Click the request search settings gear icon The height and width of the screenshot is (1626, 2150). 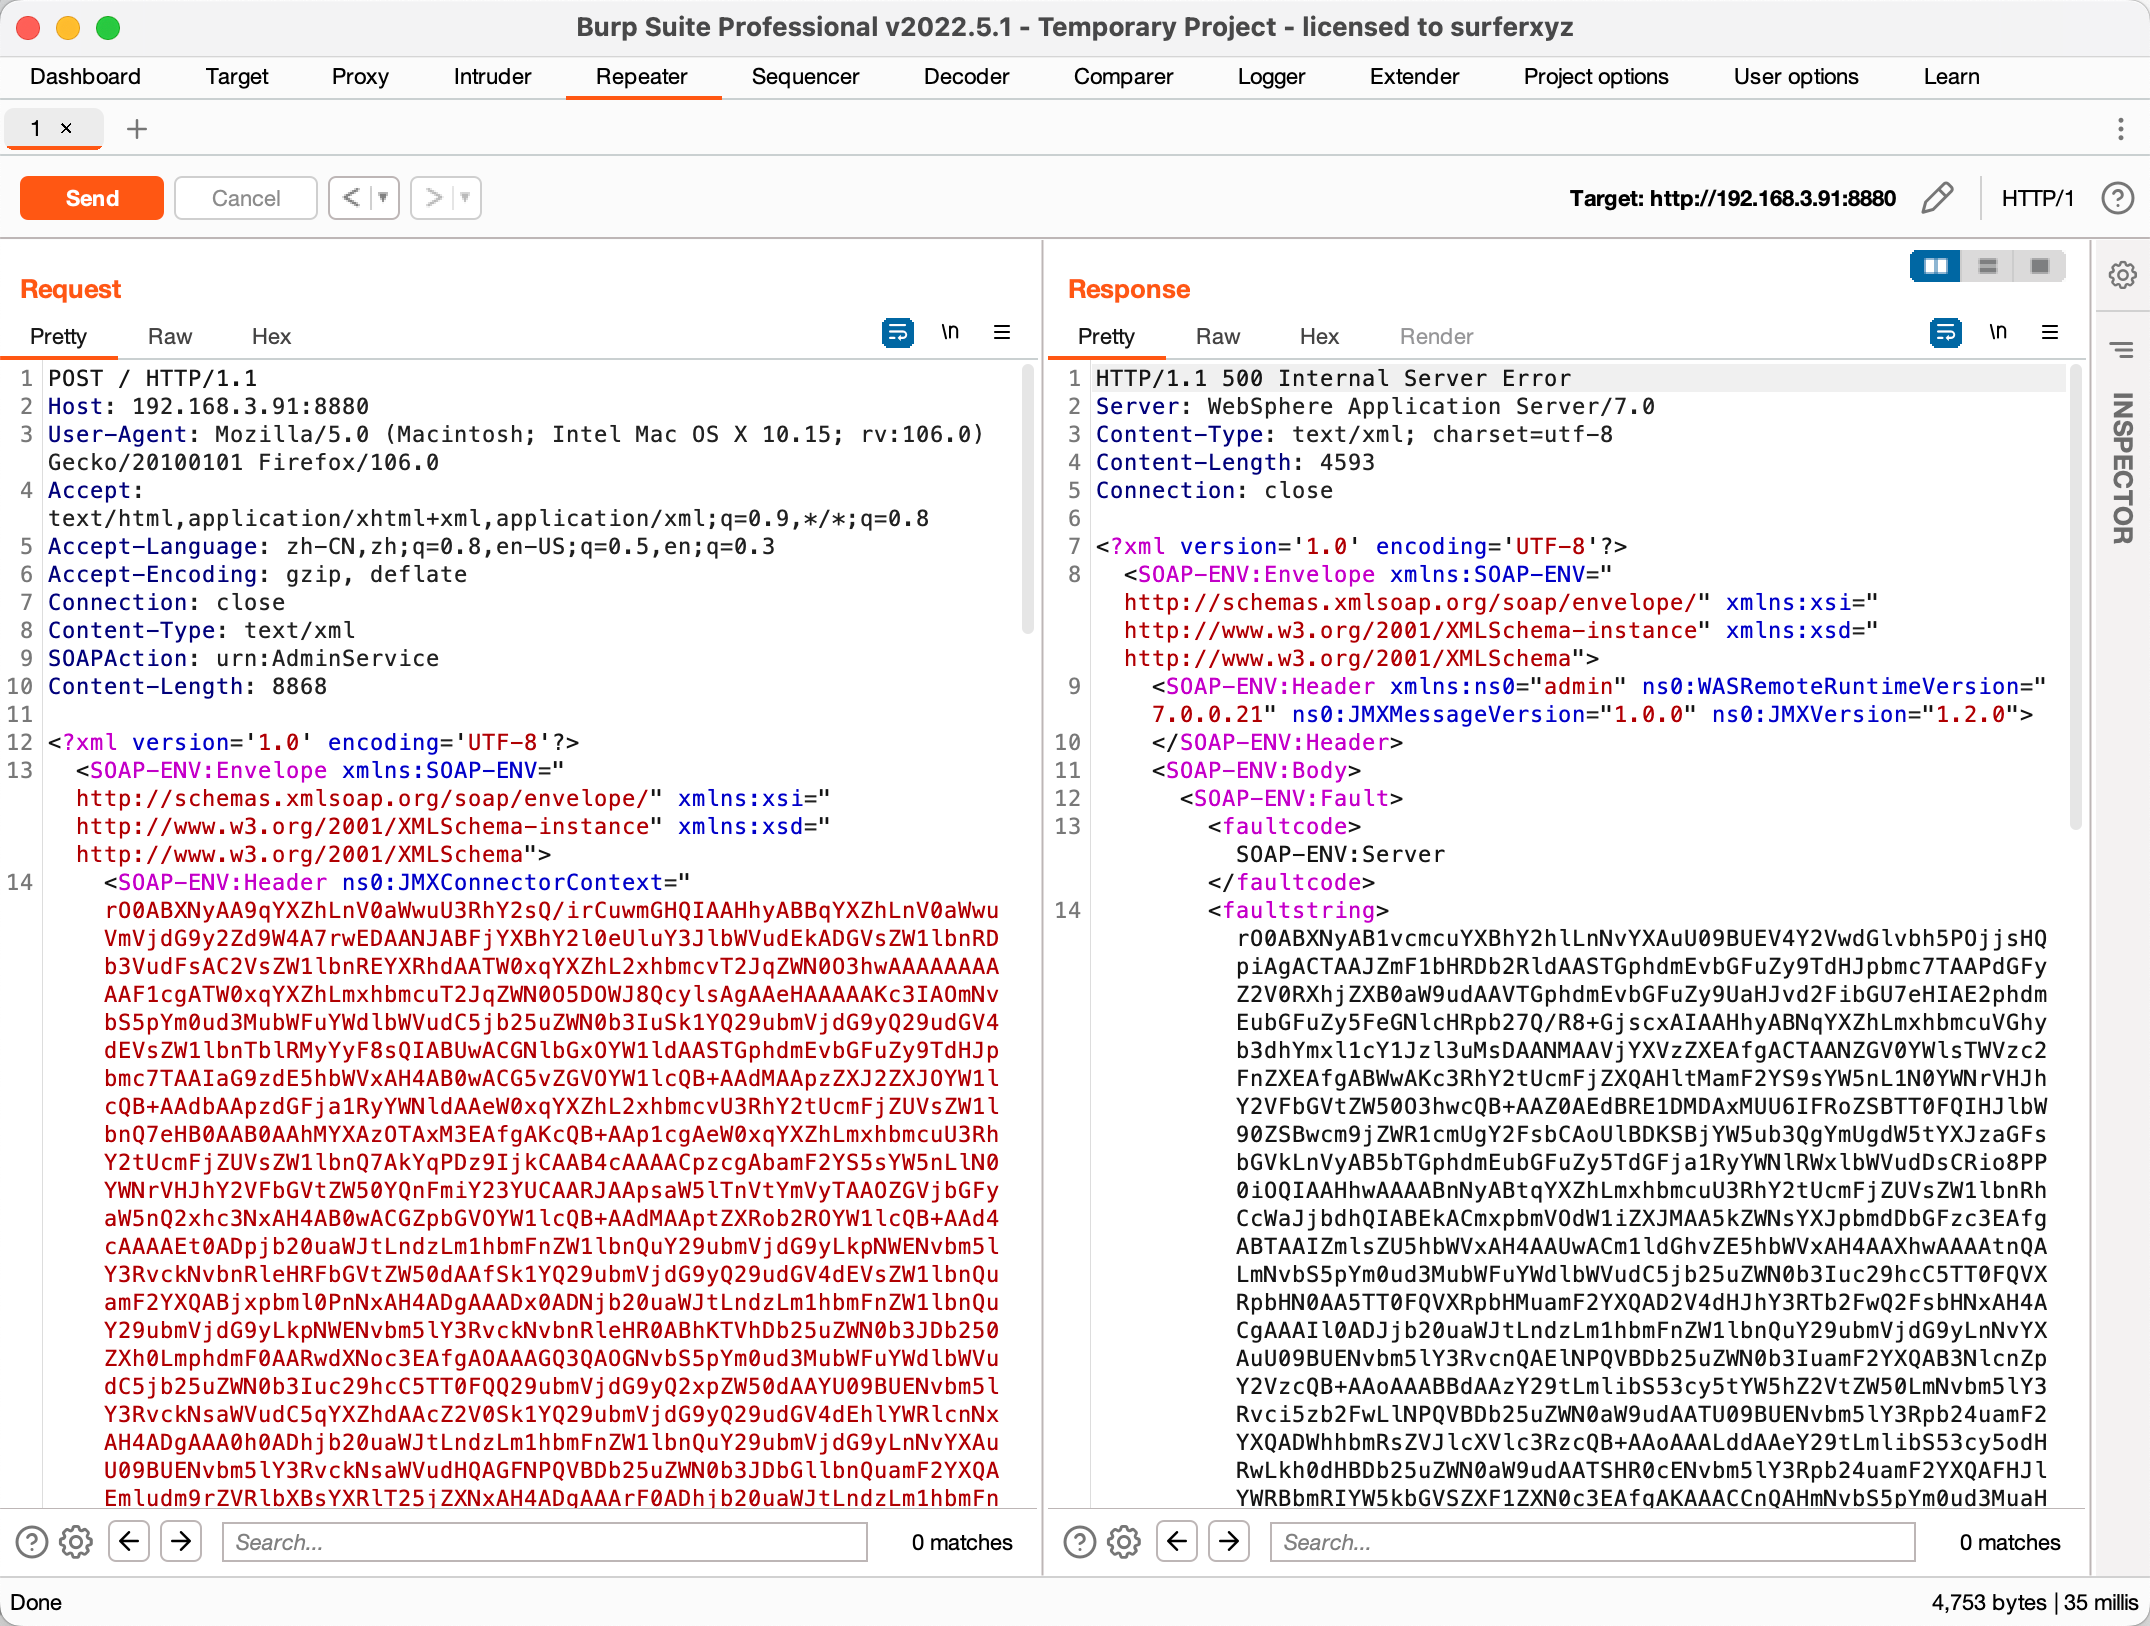[x=76, y=1542]
